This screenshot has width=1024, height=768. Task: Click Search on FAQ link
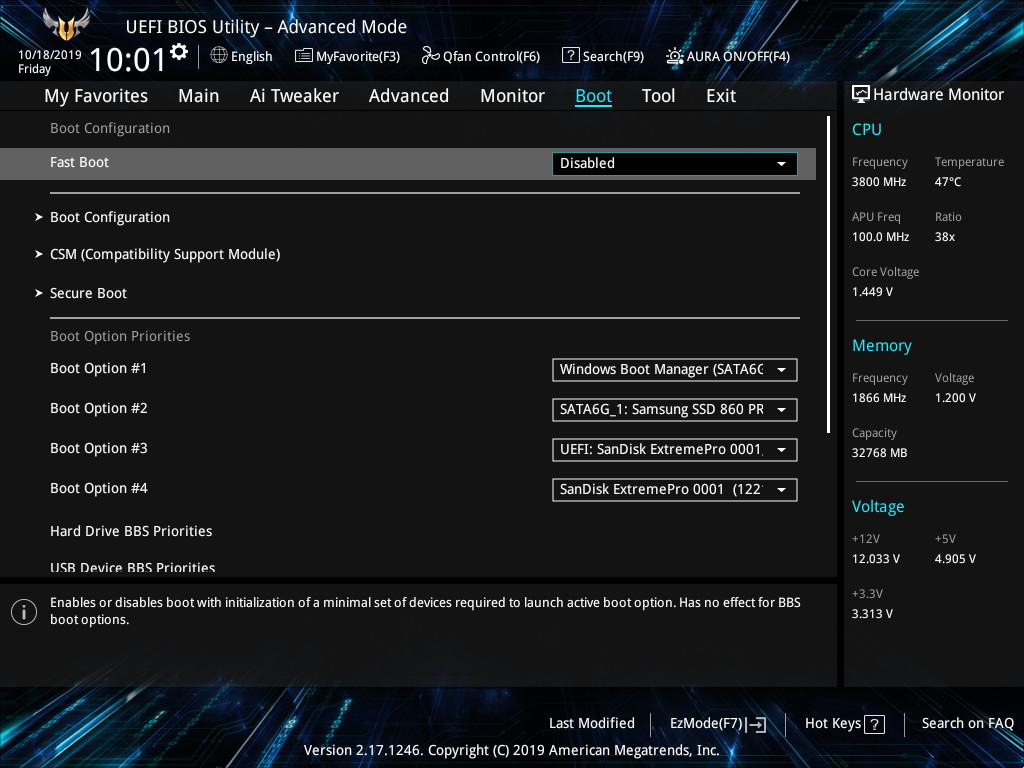(967, 724)
